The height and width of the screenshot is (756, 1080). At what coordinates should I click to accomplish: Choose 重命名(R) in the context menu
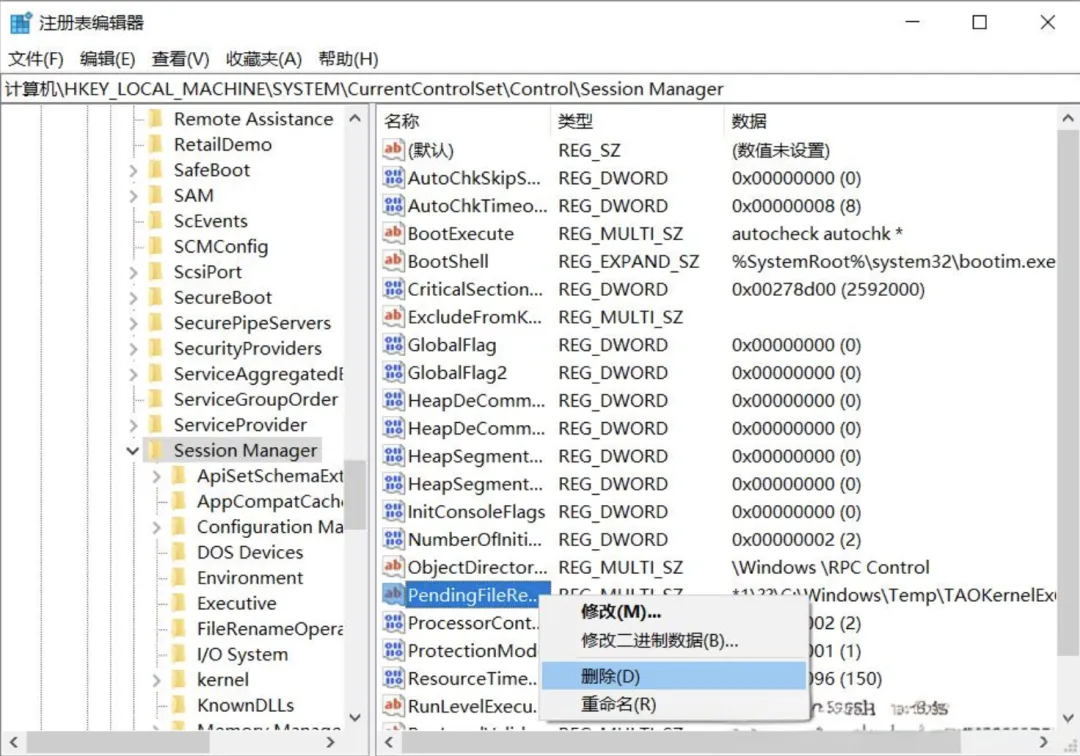click(x=674, y=704)
